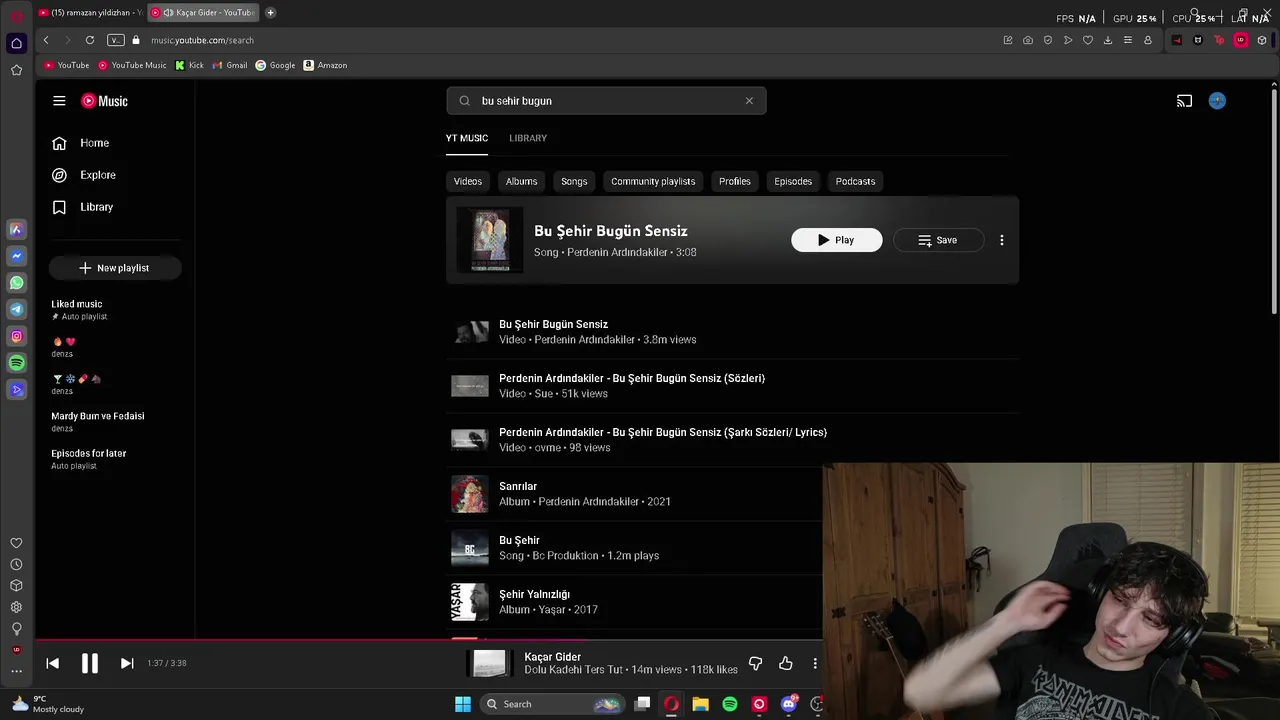Take a snapshot with the camera toolbar icon
Image resolution: width=1280 pixels, height=720 pixels.
point(1028,40)
